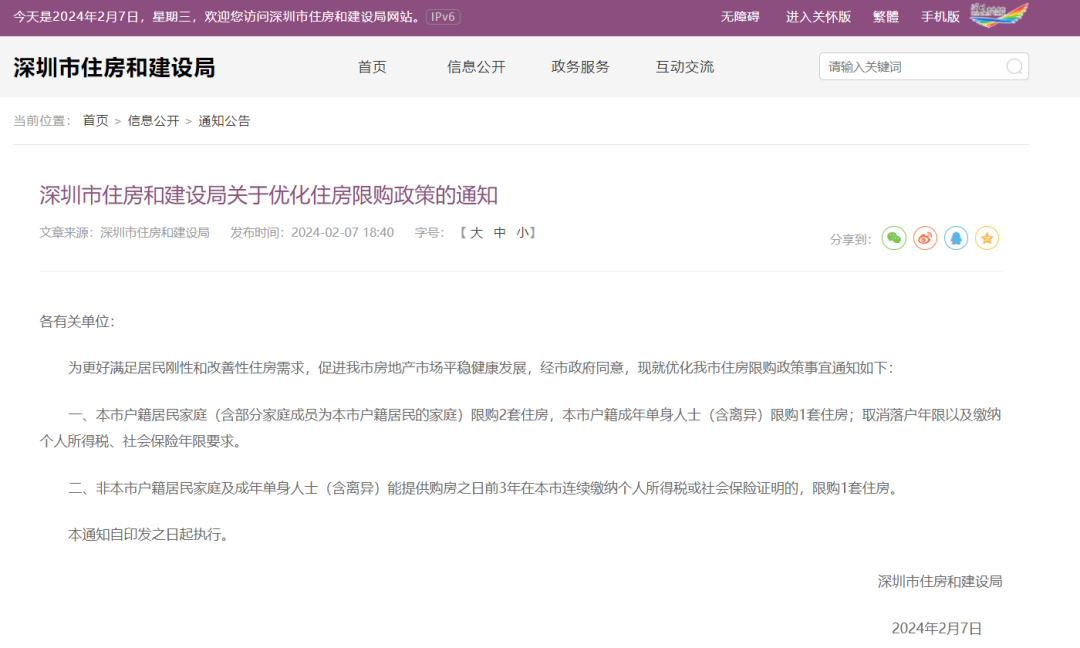Click the closing date 2024年2月7日
This screenshot has height=648, width=1080.
[x=937, y=628]
